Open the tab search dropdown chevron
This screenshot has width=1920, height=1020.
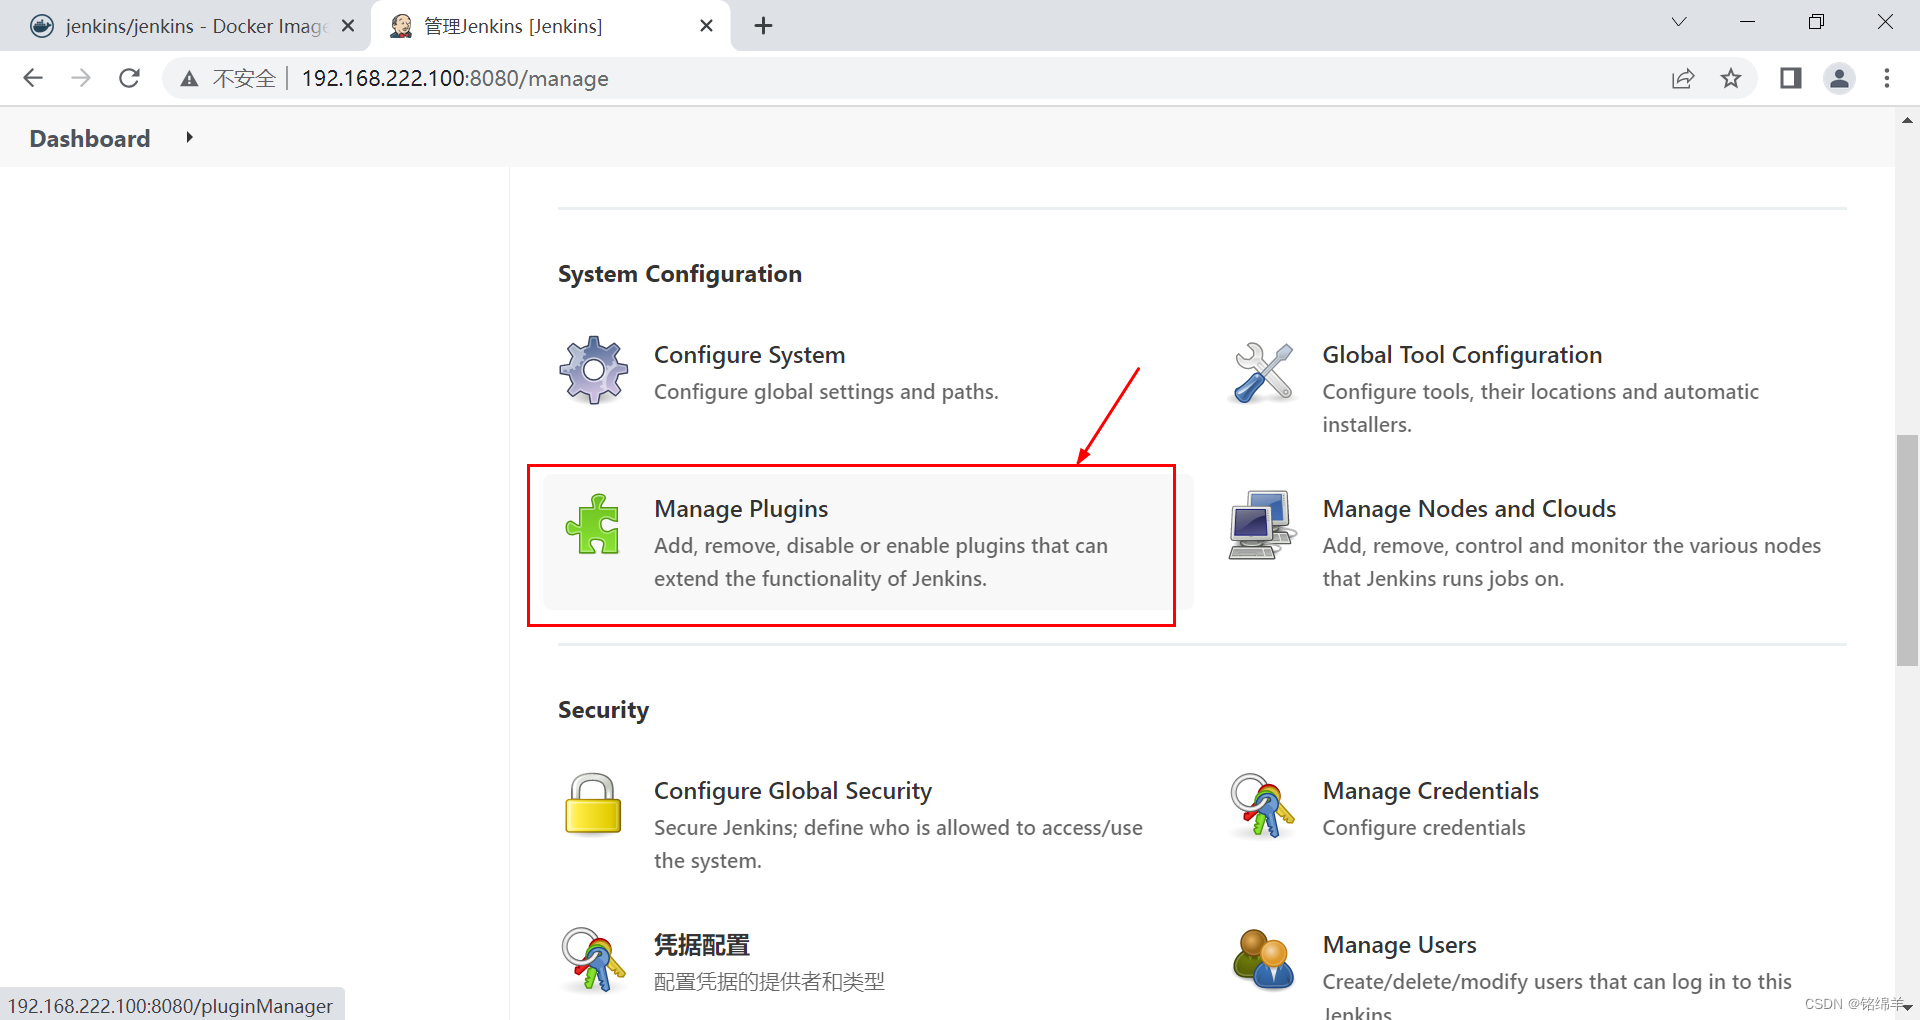(1679, 22)
